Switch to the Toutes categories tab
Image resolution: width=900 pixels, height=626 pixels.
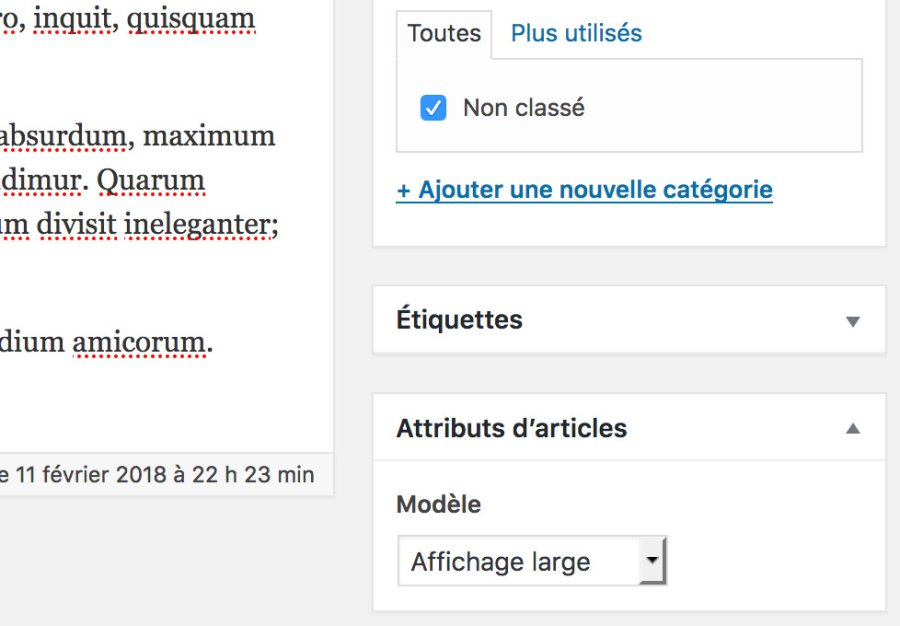click(444, 34)
